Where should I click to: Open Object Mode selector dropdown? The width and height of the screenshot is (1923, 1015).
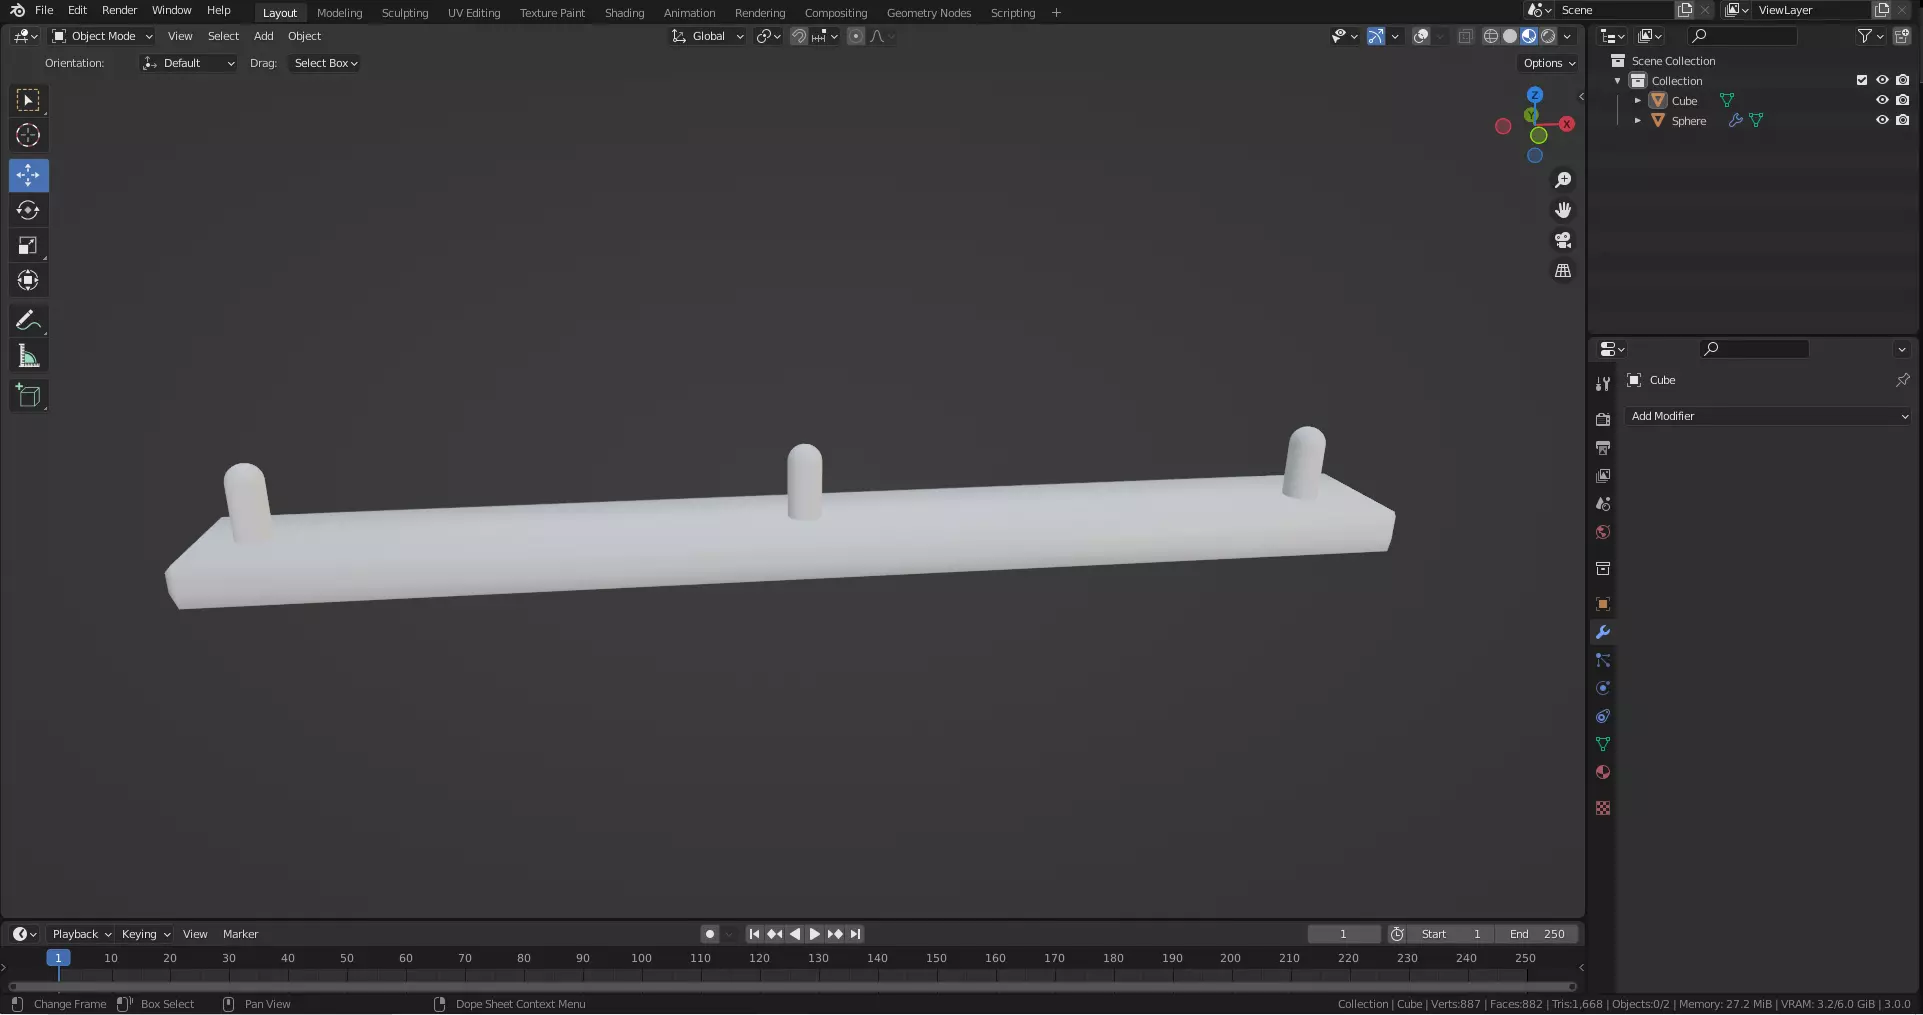click(x=102, y=36)
